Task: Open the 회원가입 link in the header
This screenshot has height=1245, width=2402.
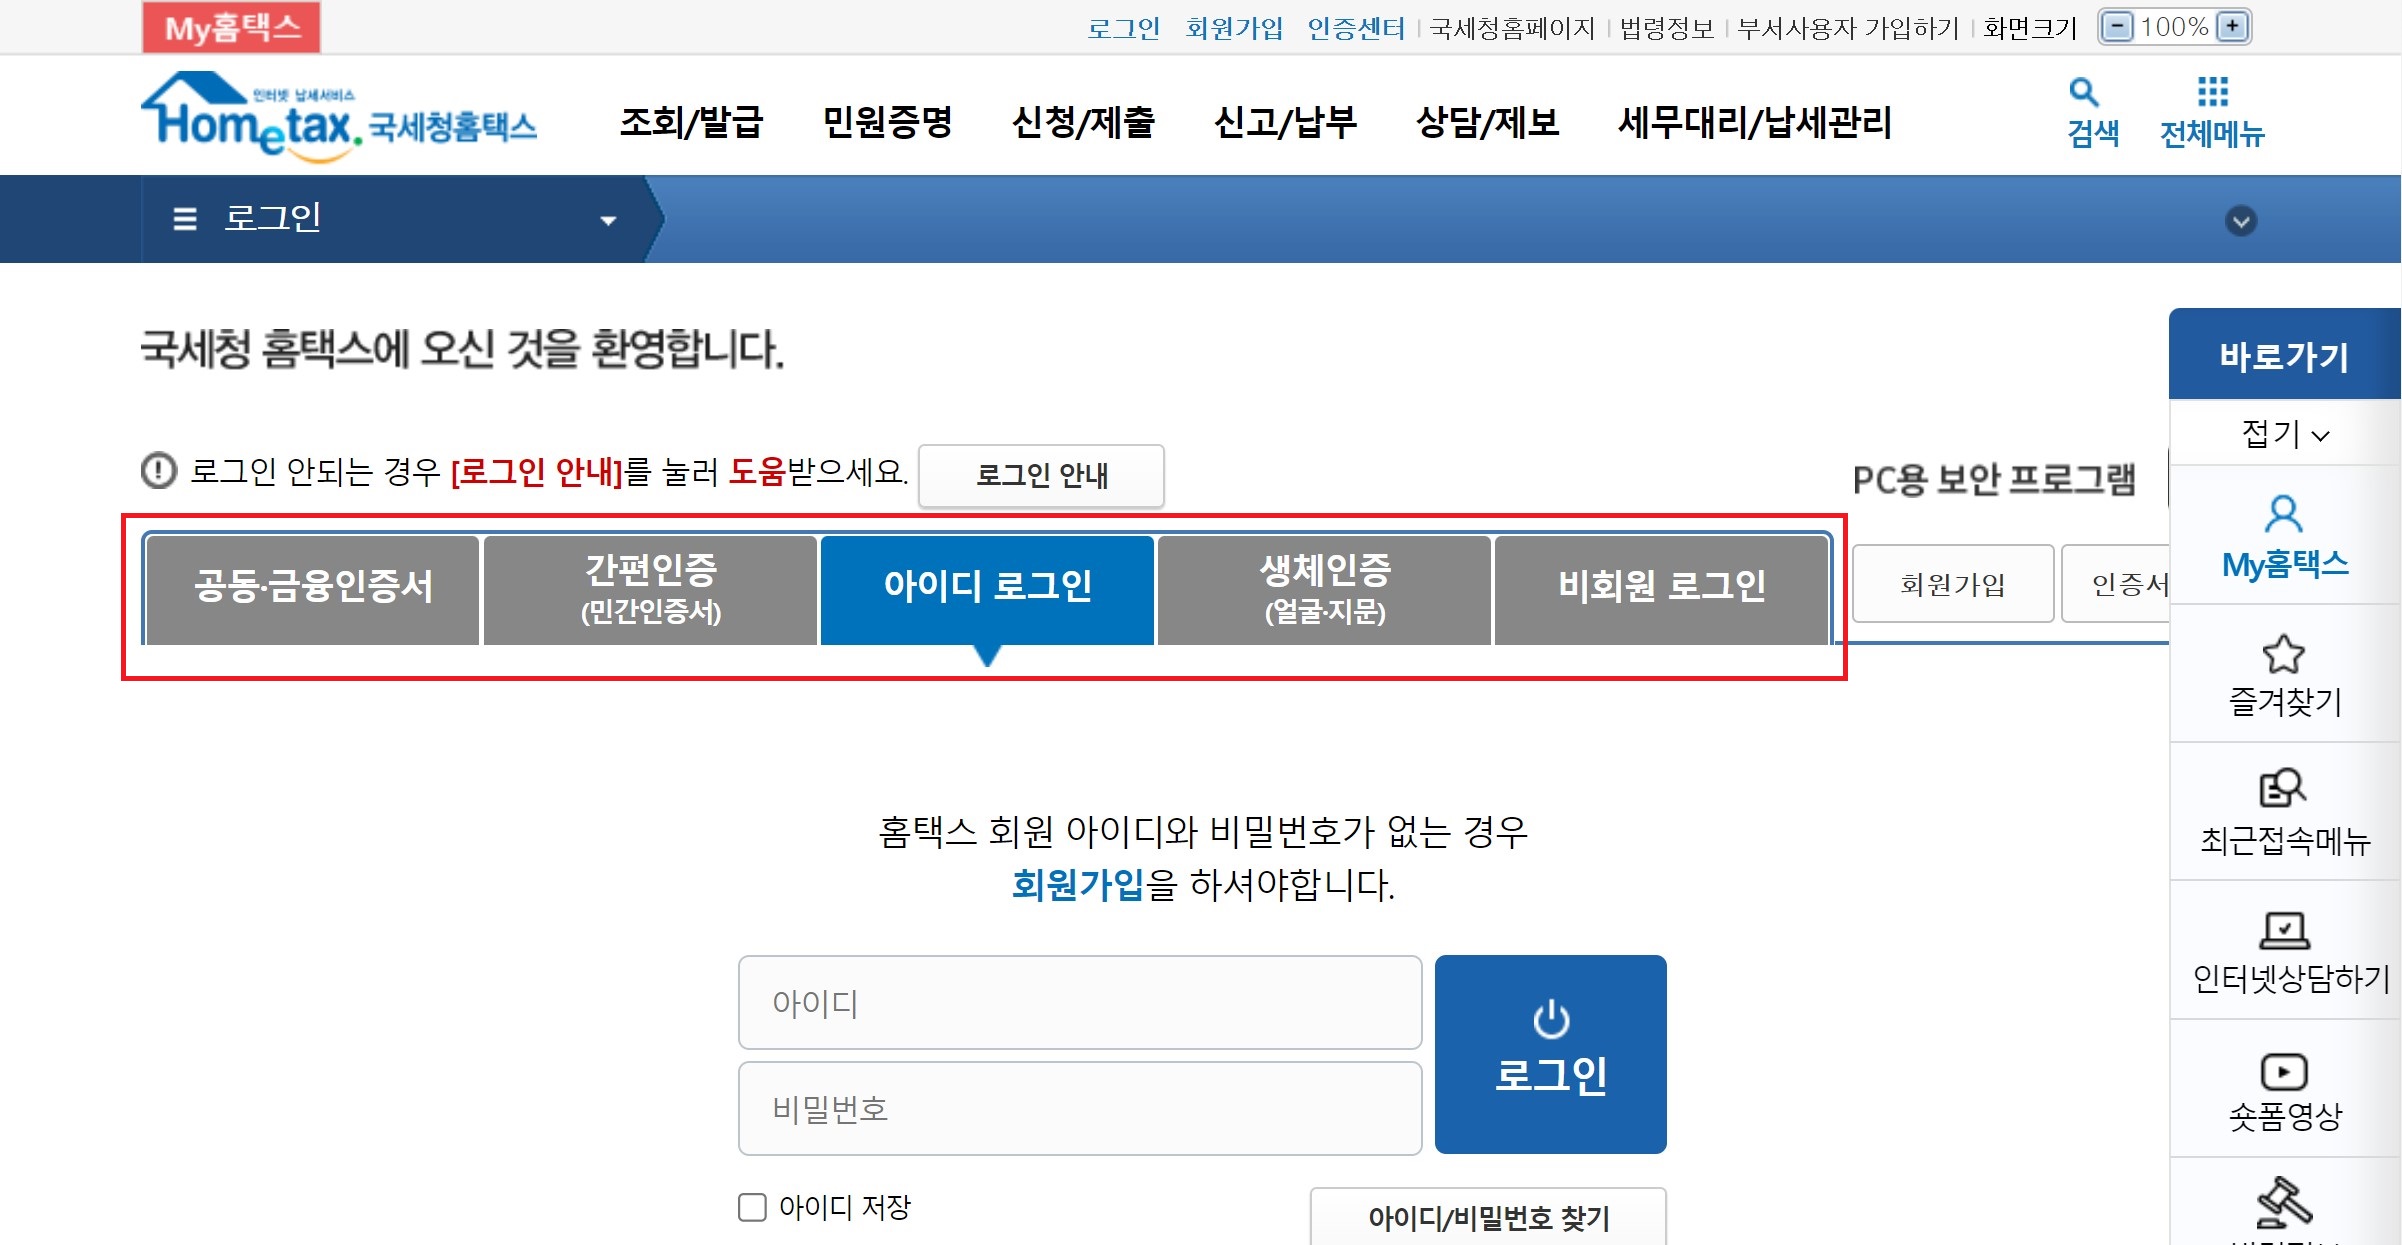Action: pos(1235,28)
